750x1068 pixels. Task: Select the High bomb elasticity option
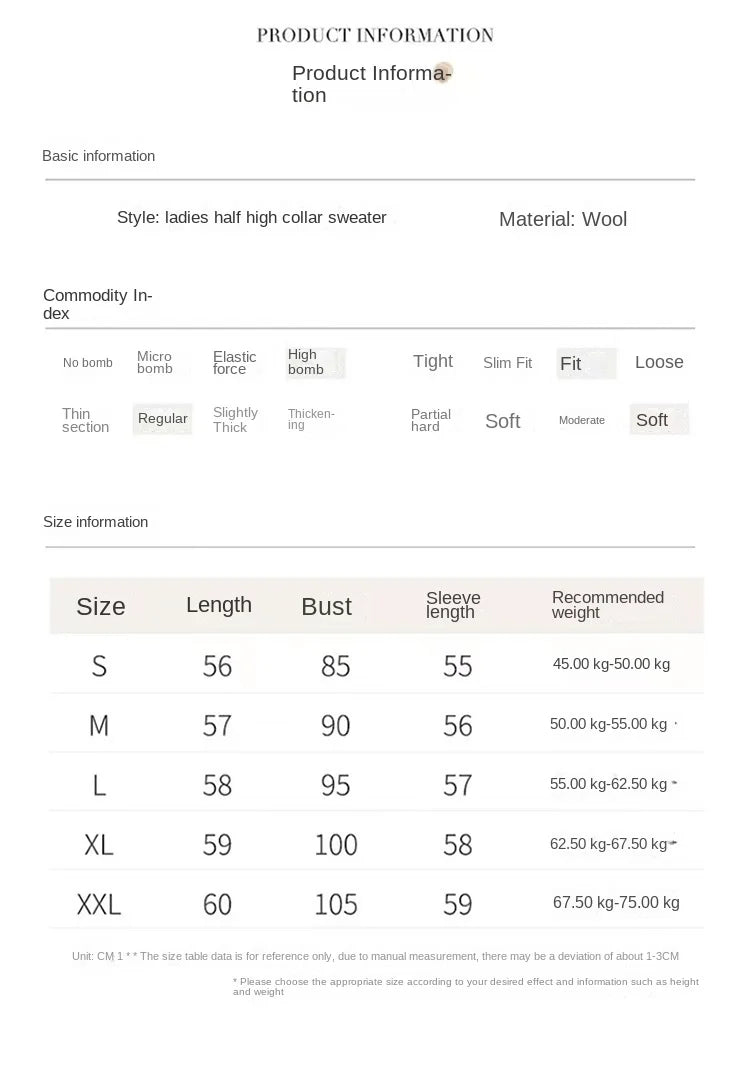click(314, 363)
